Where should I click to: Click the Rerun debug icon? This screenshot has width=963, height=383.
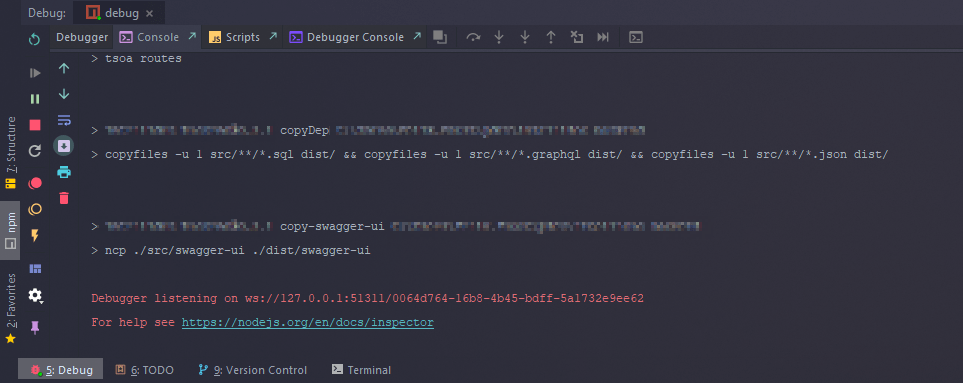[x=35, y=40]
